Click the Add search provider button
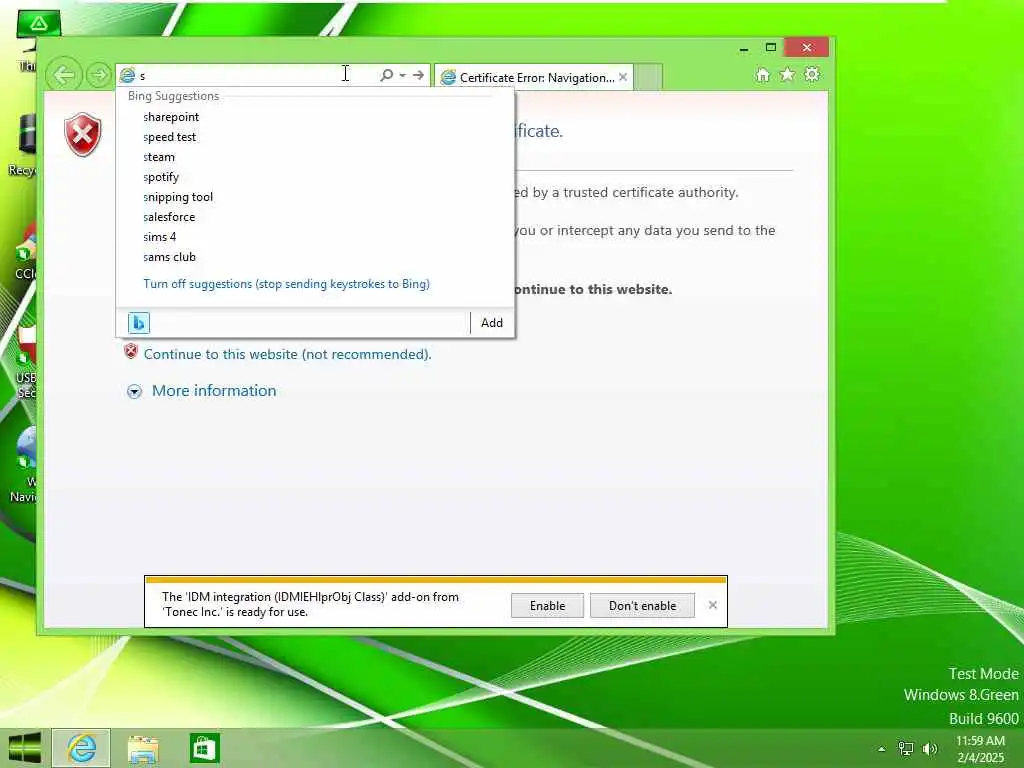1024x768 pixels. (x=492, y=323)
